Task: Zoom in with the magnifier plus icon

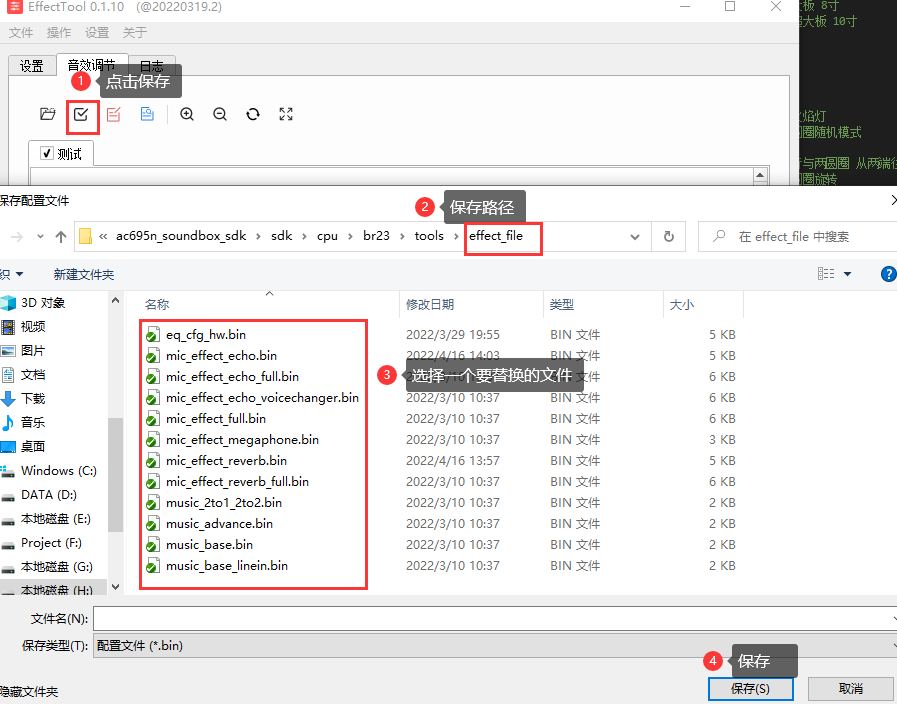Action: click(187, 114)
